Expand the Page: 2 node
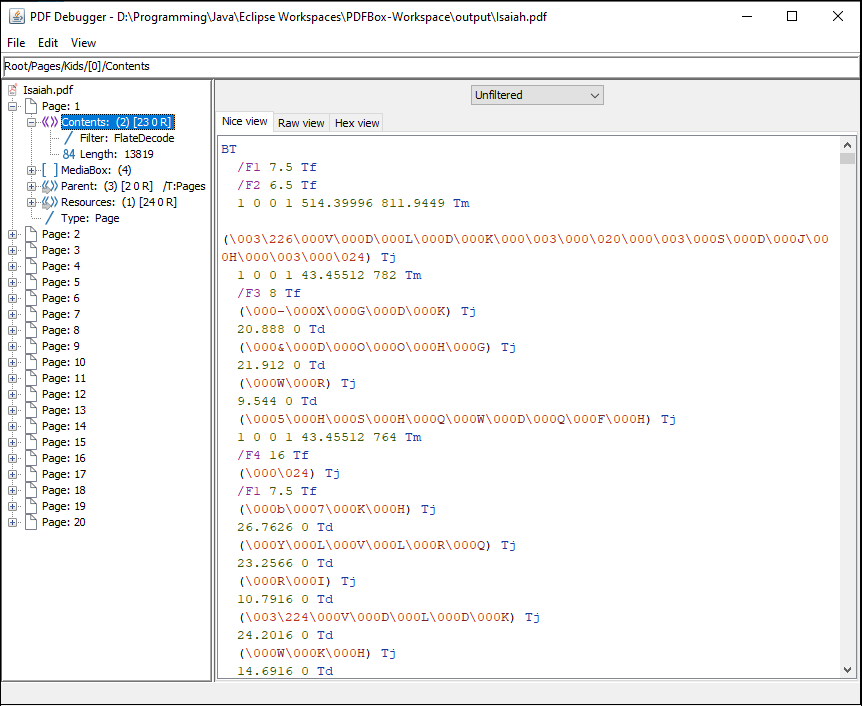Screen dimensions: 862x706 coord(13,234)
